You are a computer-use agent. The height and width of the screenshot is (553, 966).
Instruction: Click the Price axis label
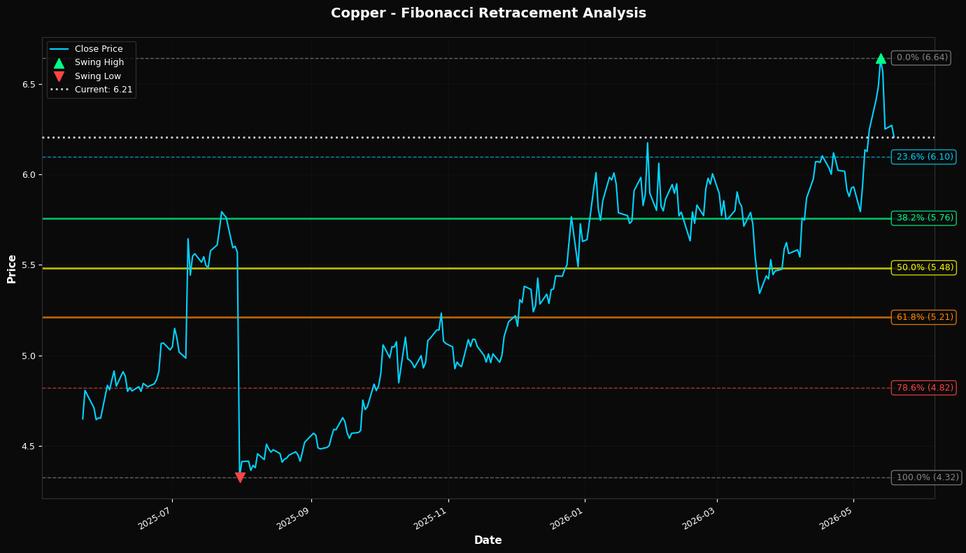(x=11, y=269)
